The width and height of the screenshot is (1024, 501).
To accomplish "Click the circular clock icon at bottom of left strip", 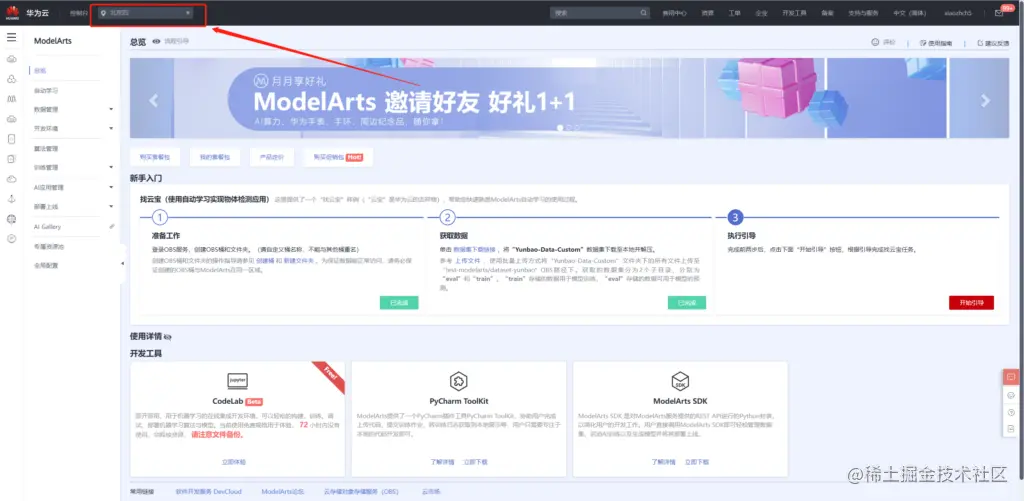I will 11,238.
